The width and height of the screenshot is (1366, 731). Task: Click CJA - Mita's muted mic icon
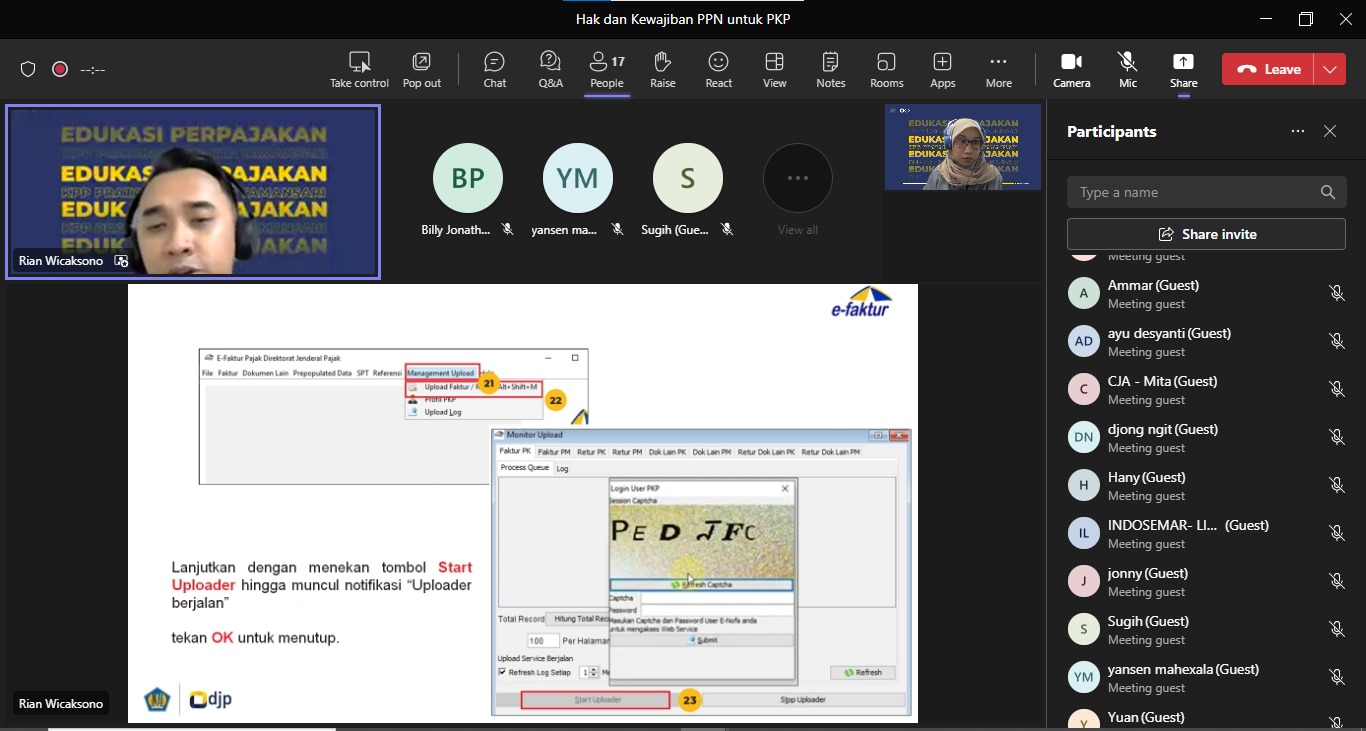[1336, 389]
